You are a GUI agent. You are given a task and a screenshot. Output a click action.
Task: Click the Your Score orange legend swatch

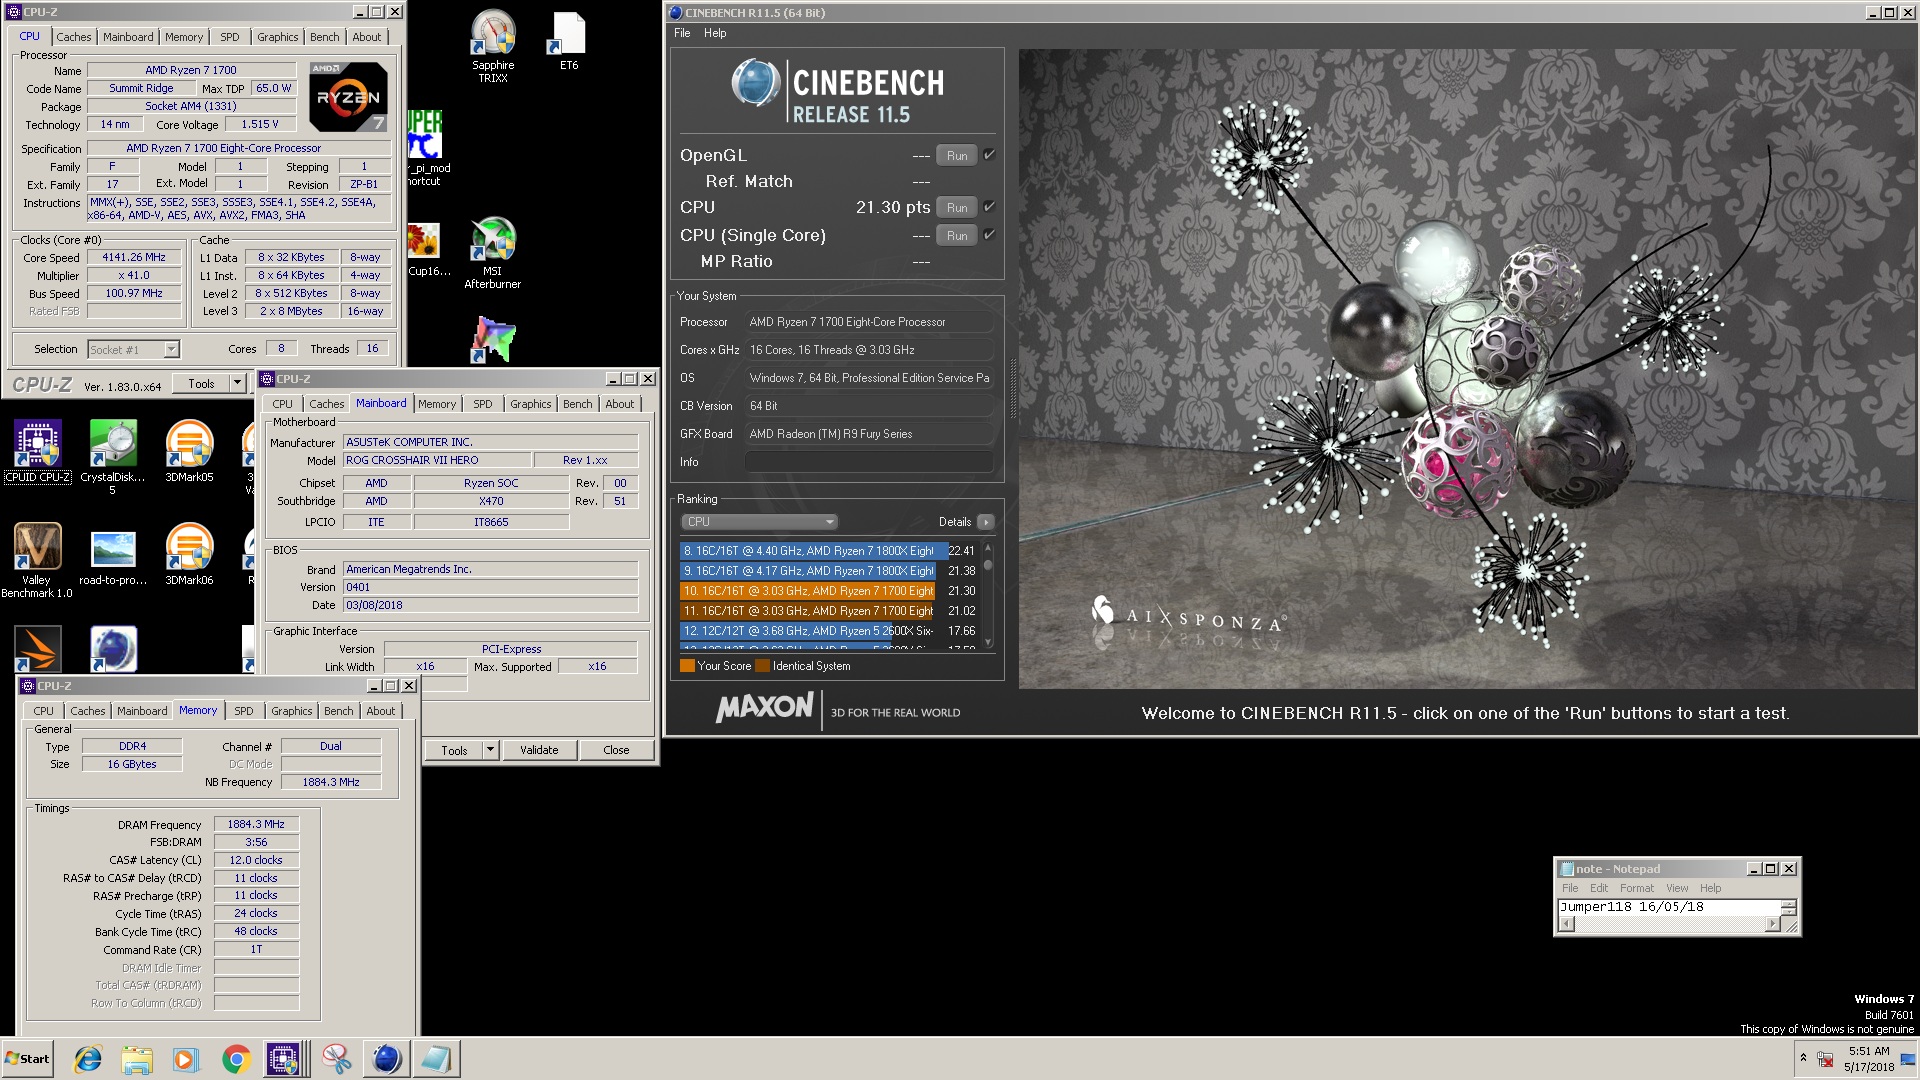coord(687,666)
